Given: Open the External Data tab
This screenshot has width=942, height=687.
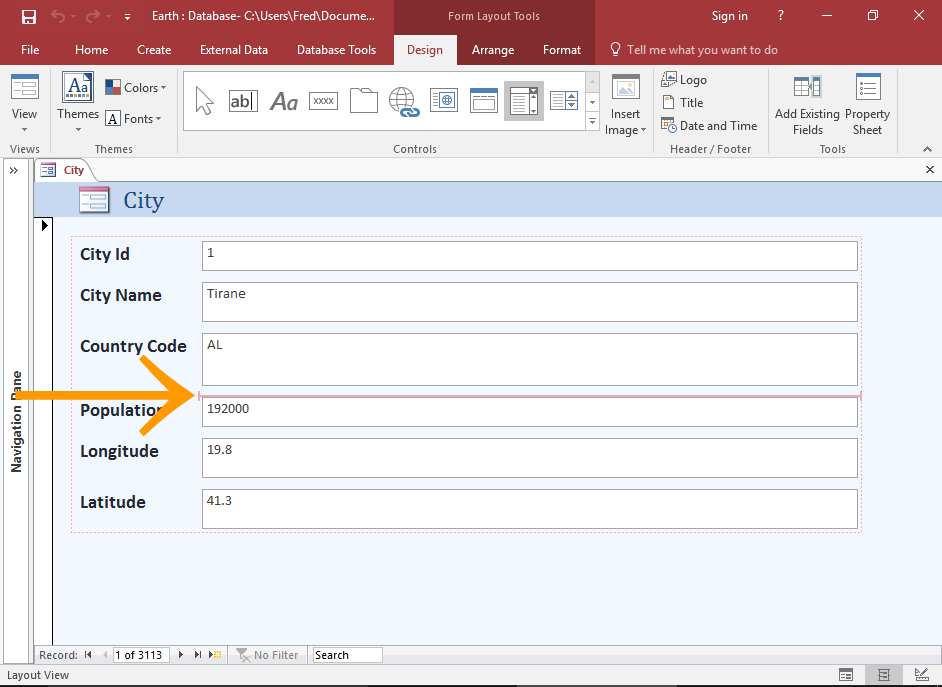Looking at the screenshot, I should coord(234,50).
